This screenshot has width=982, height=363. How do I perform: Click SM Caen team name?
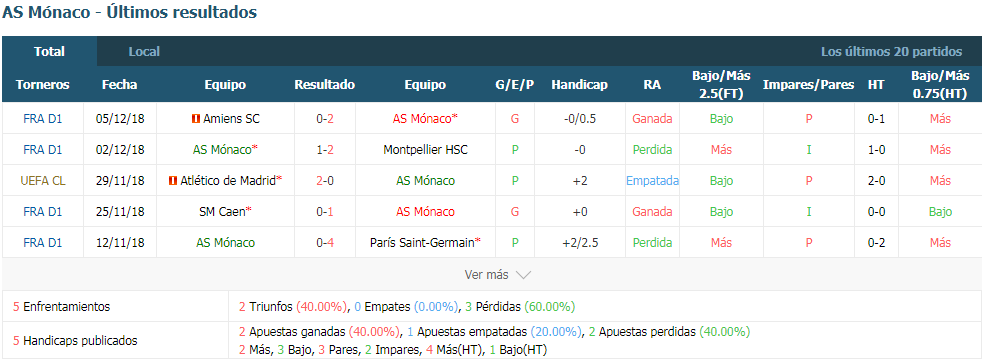(x=225, y=212)
